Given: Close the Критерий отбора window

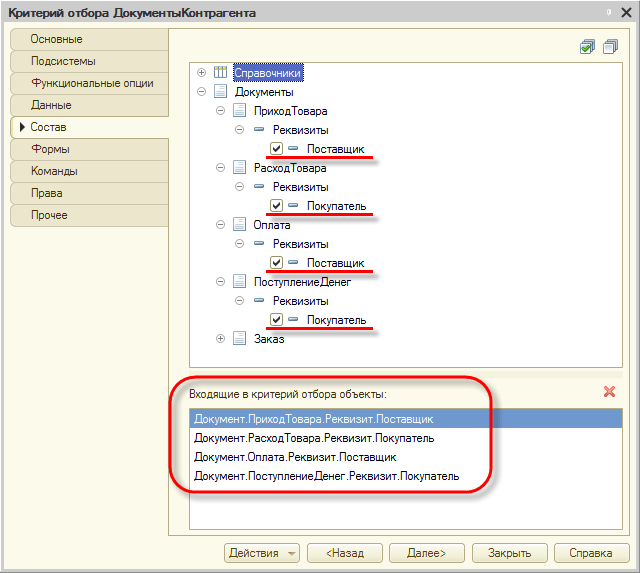Looking at the screenshot, I should point(627,13).
